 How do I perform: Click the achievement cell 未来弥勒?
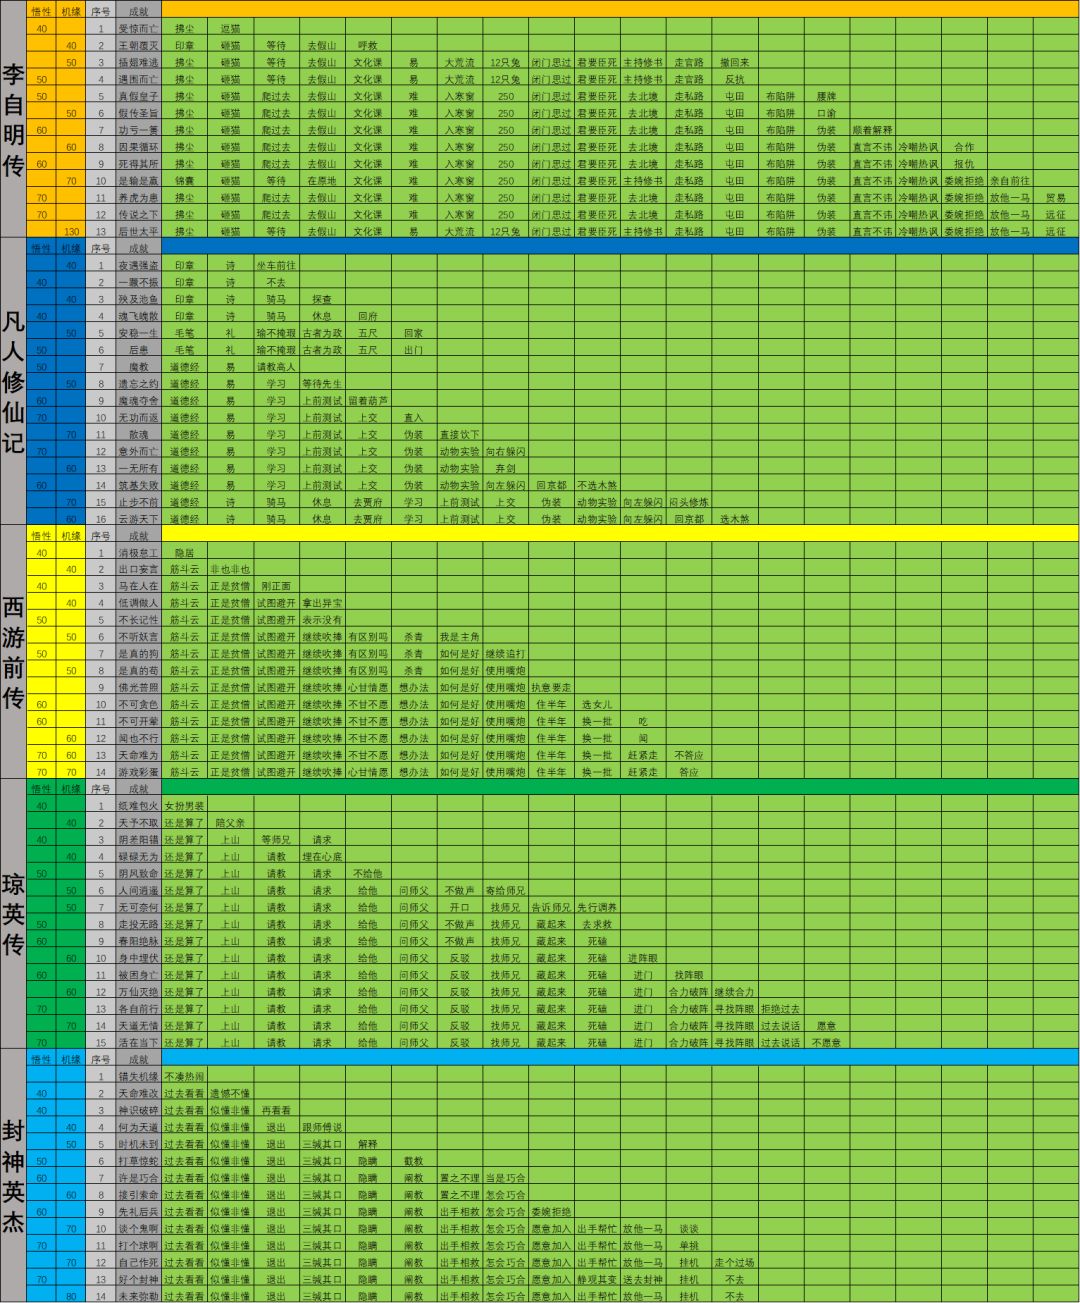pyautogui.click(x=138, y=1297)
